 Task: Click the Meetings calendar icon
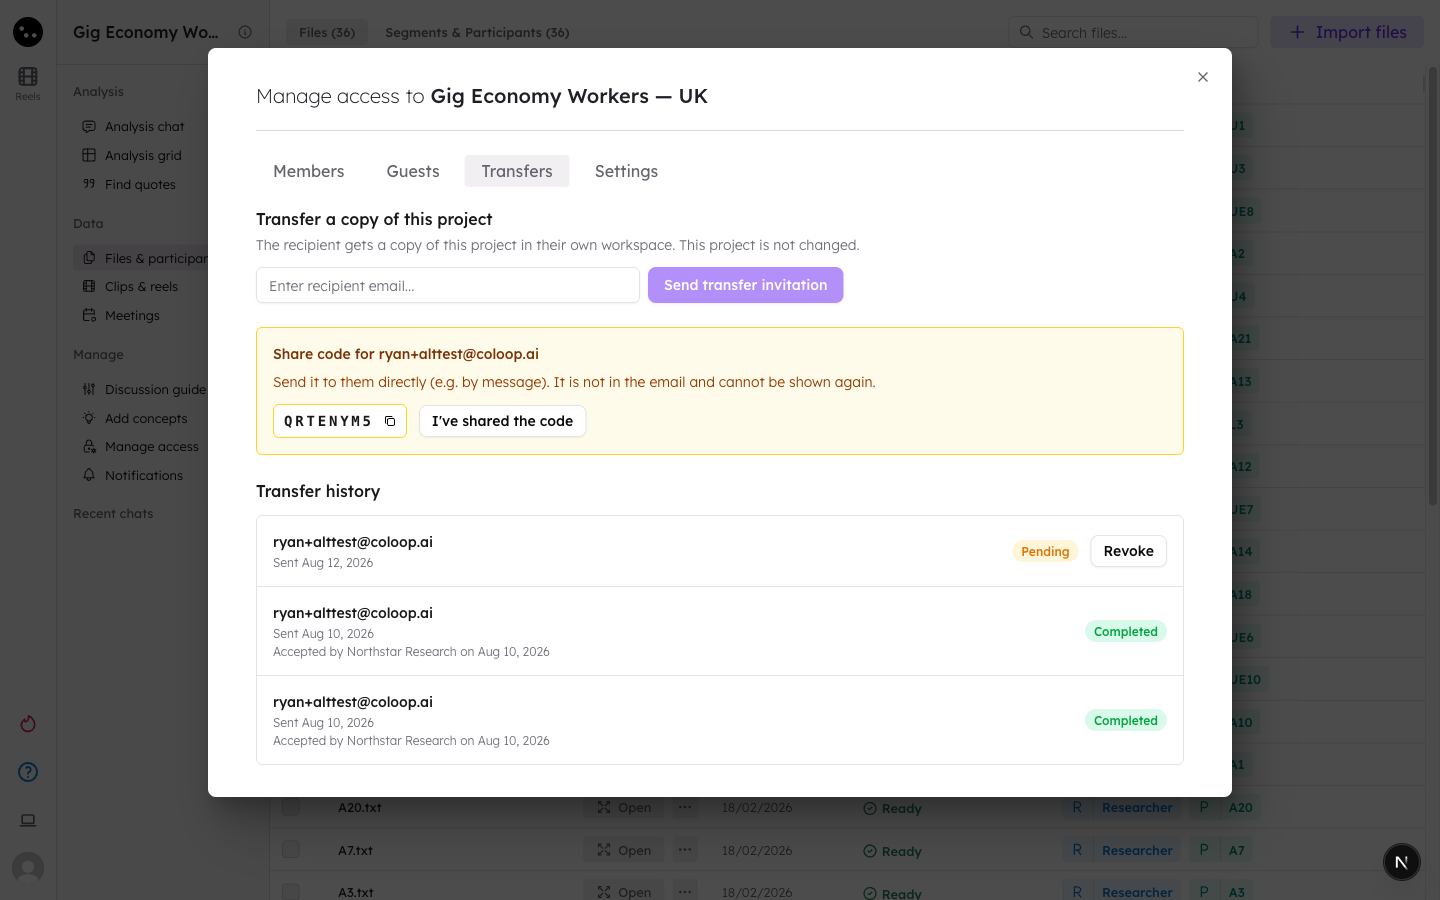click(89, 315)
